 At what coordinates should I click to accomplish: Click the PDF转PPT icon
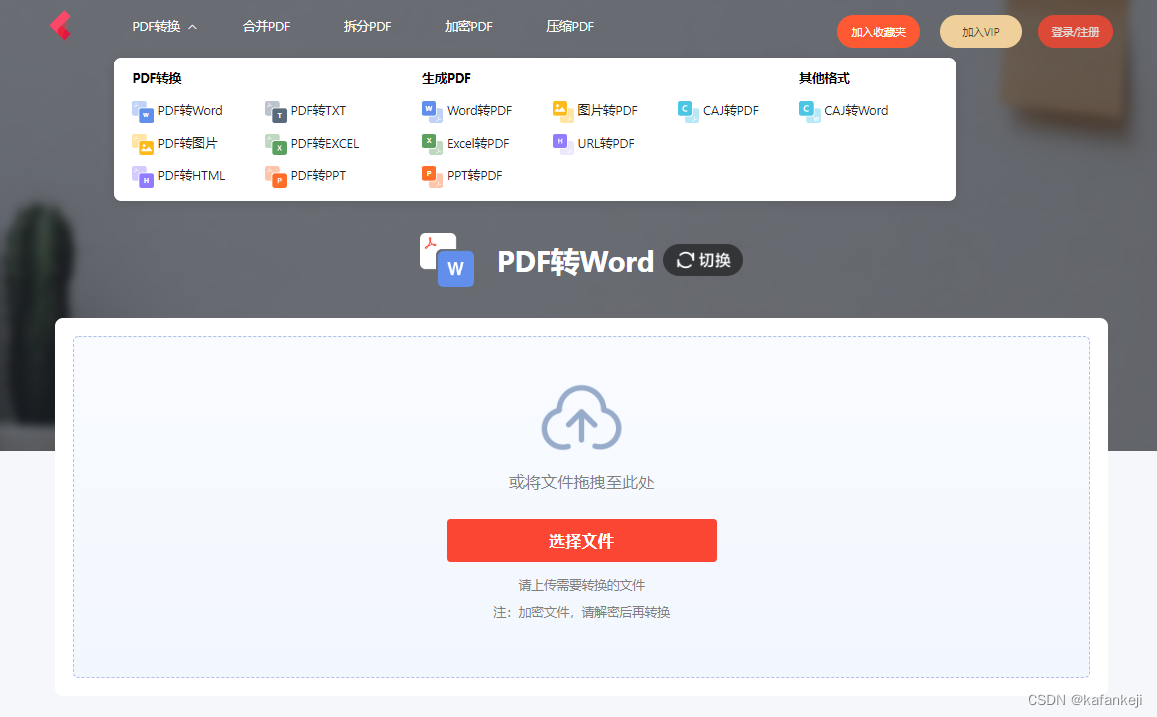click(x=275, y=176)
